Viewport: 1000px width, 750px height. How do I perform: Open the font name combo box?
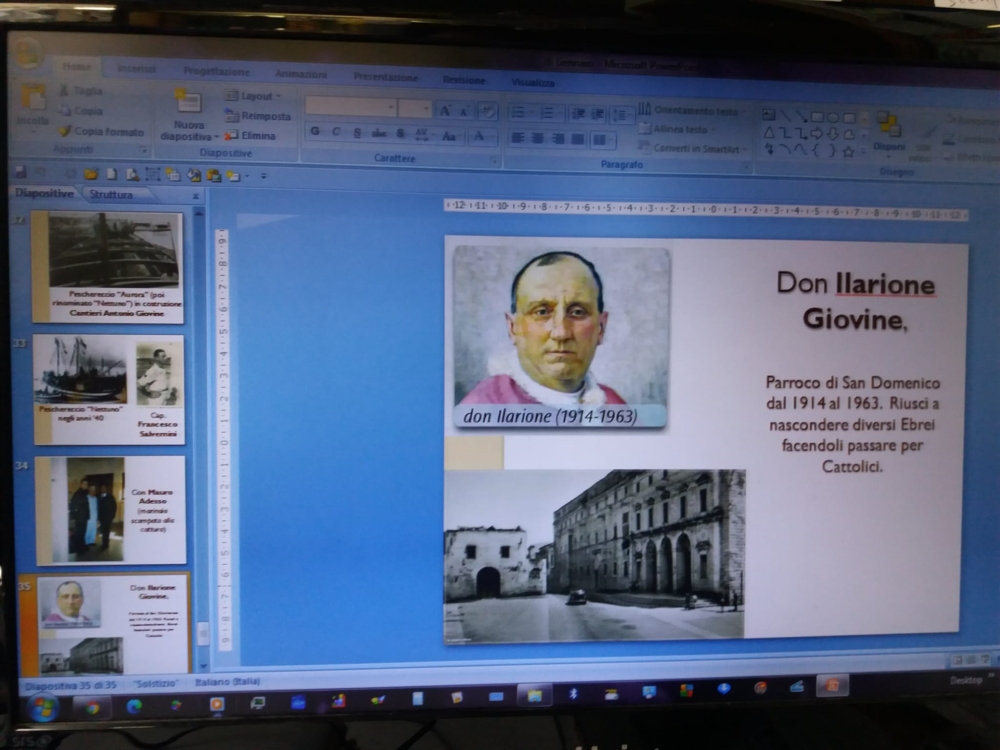pyautogui.click(x=350, y=107)
